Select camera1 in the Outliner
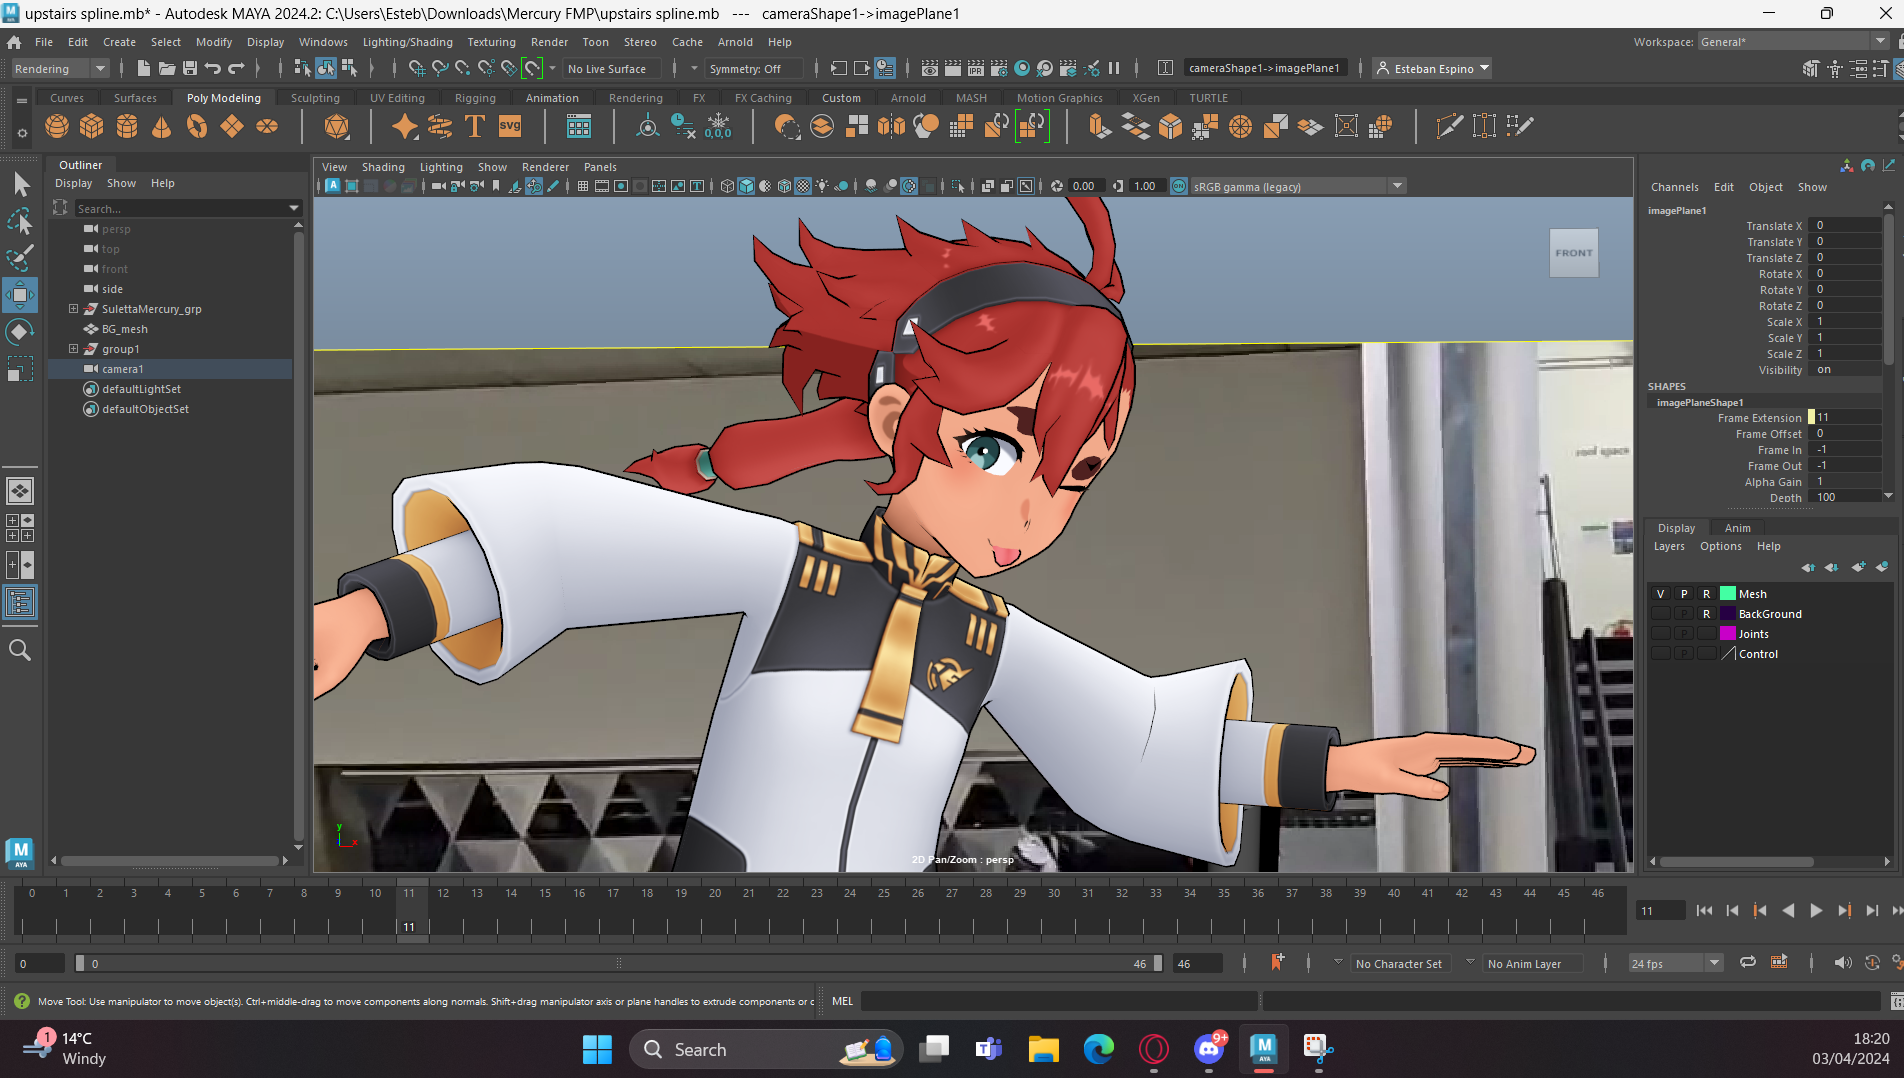 click(122, 369)
